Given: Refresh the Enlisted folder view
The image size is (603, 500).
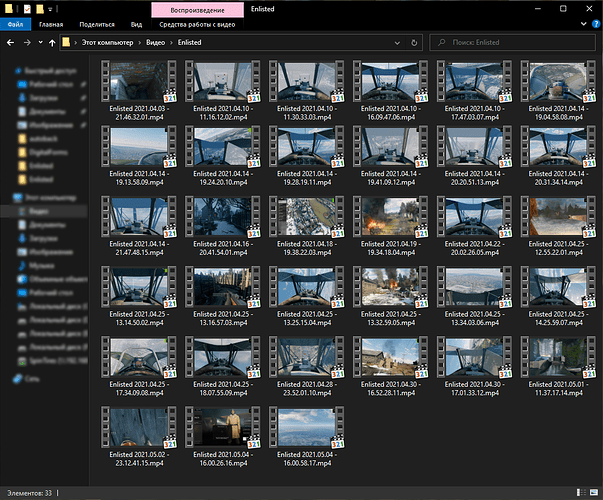Looking at the screenshot, I should (x=414, y=43).
